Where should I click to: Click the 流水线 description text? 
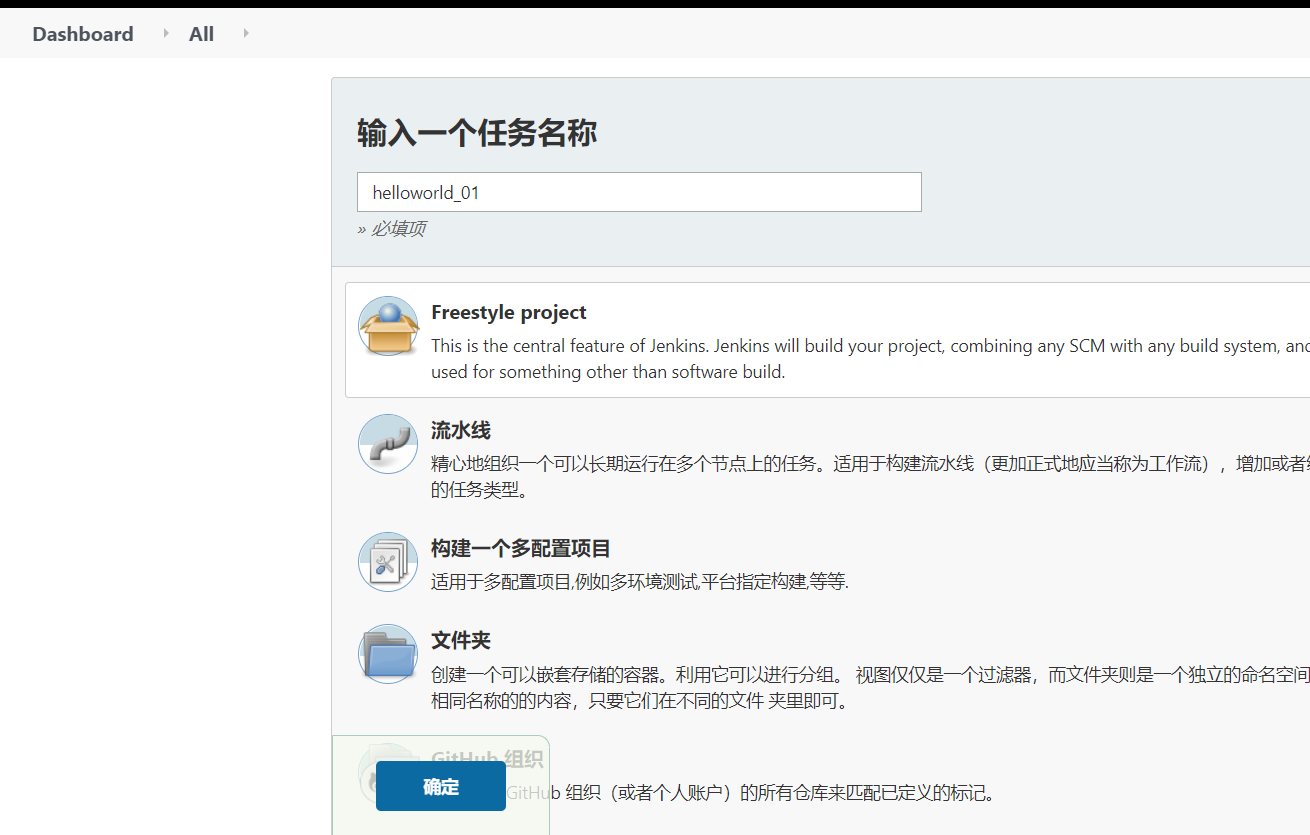870,477
